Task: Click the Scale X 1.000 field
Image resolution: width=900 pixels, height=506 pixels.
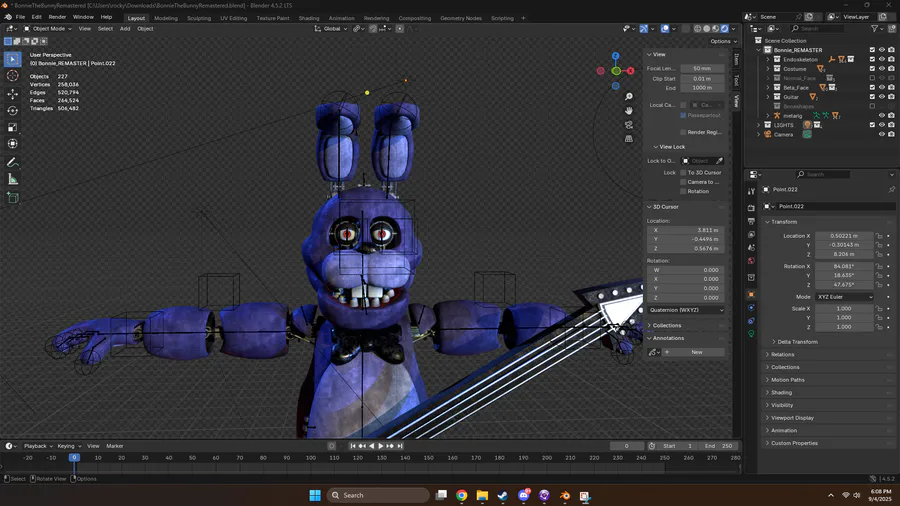Action: click(844, 308)
